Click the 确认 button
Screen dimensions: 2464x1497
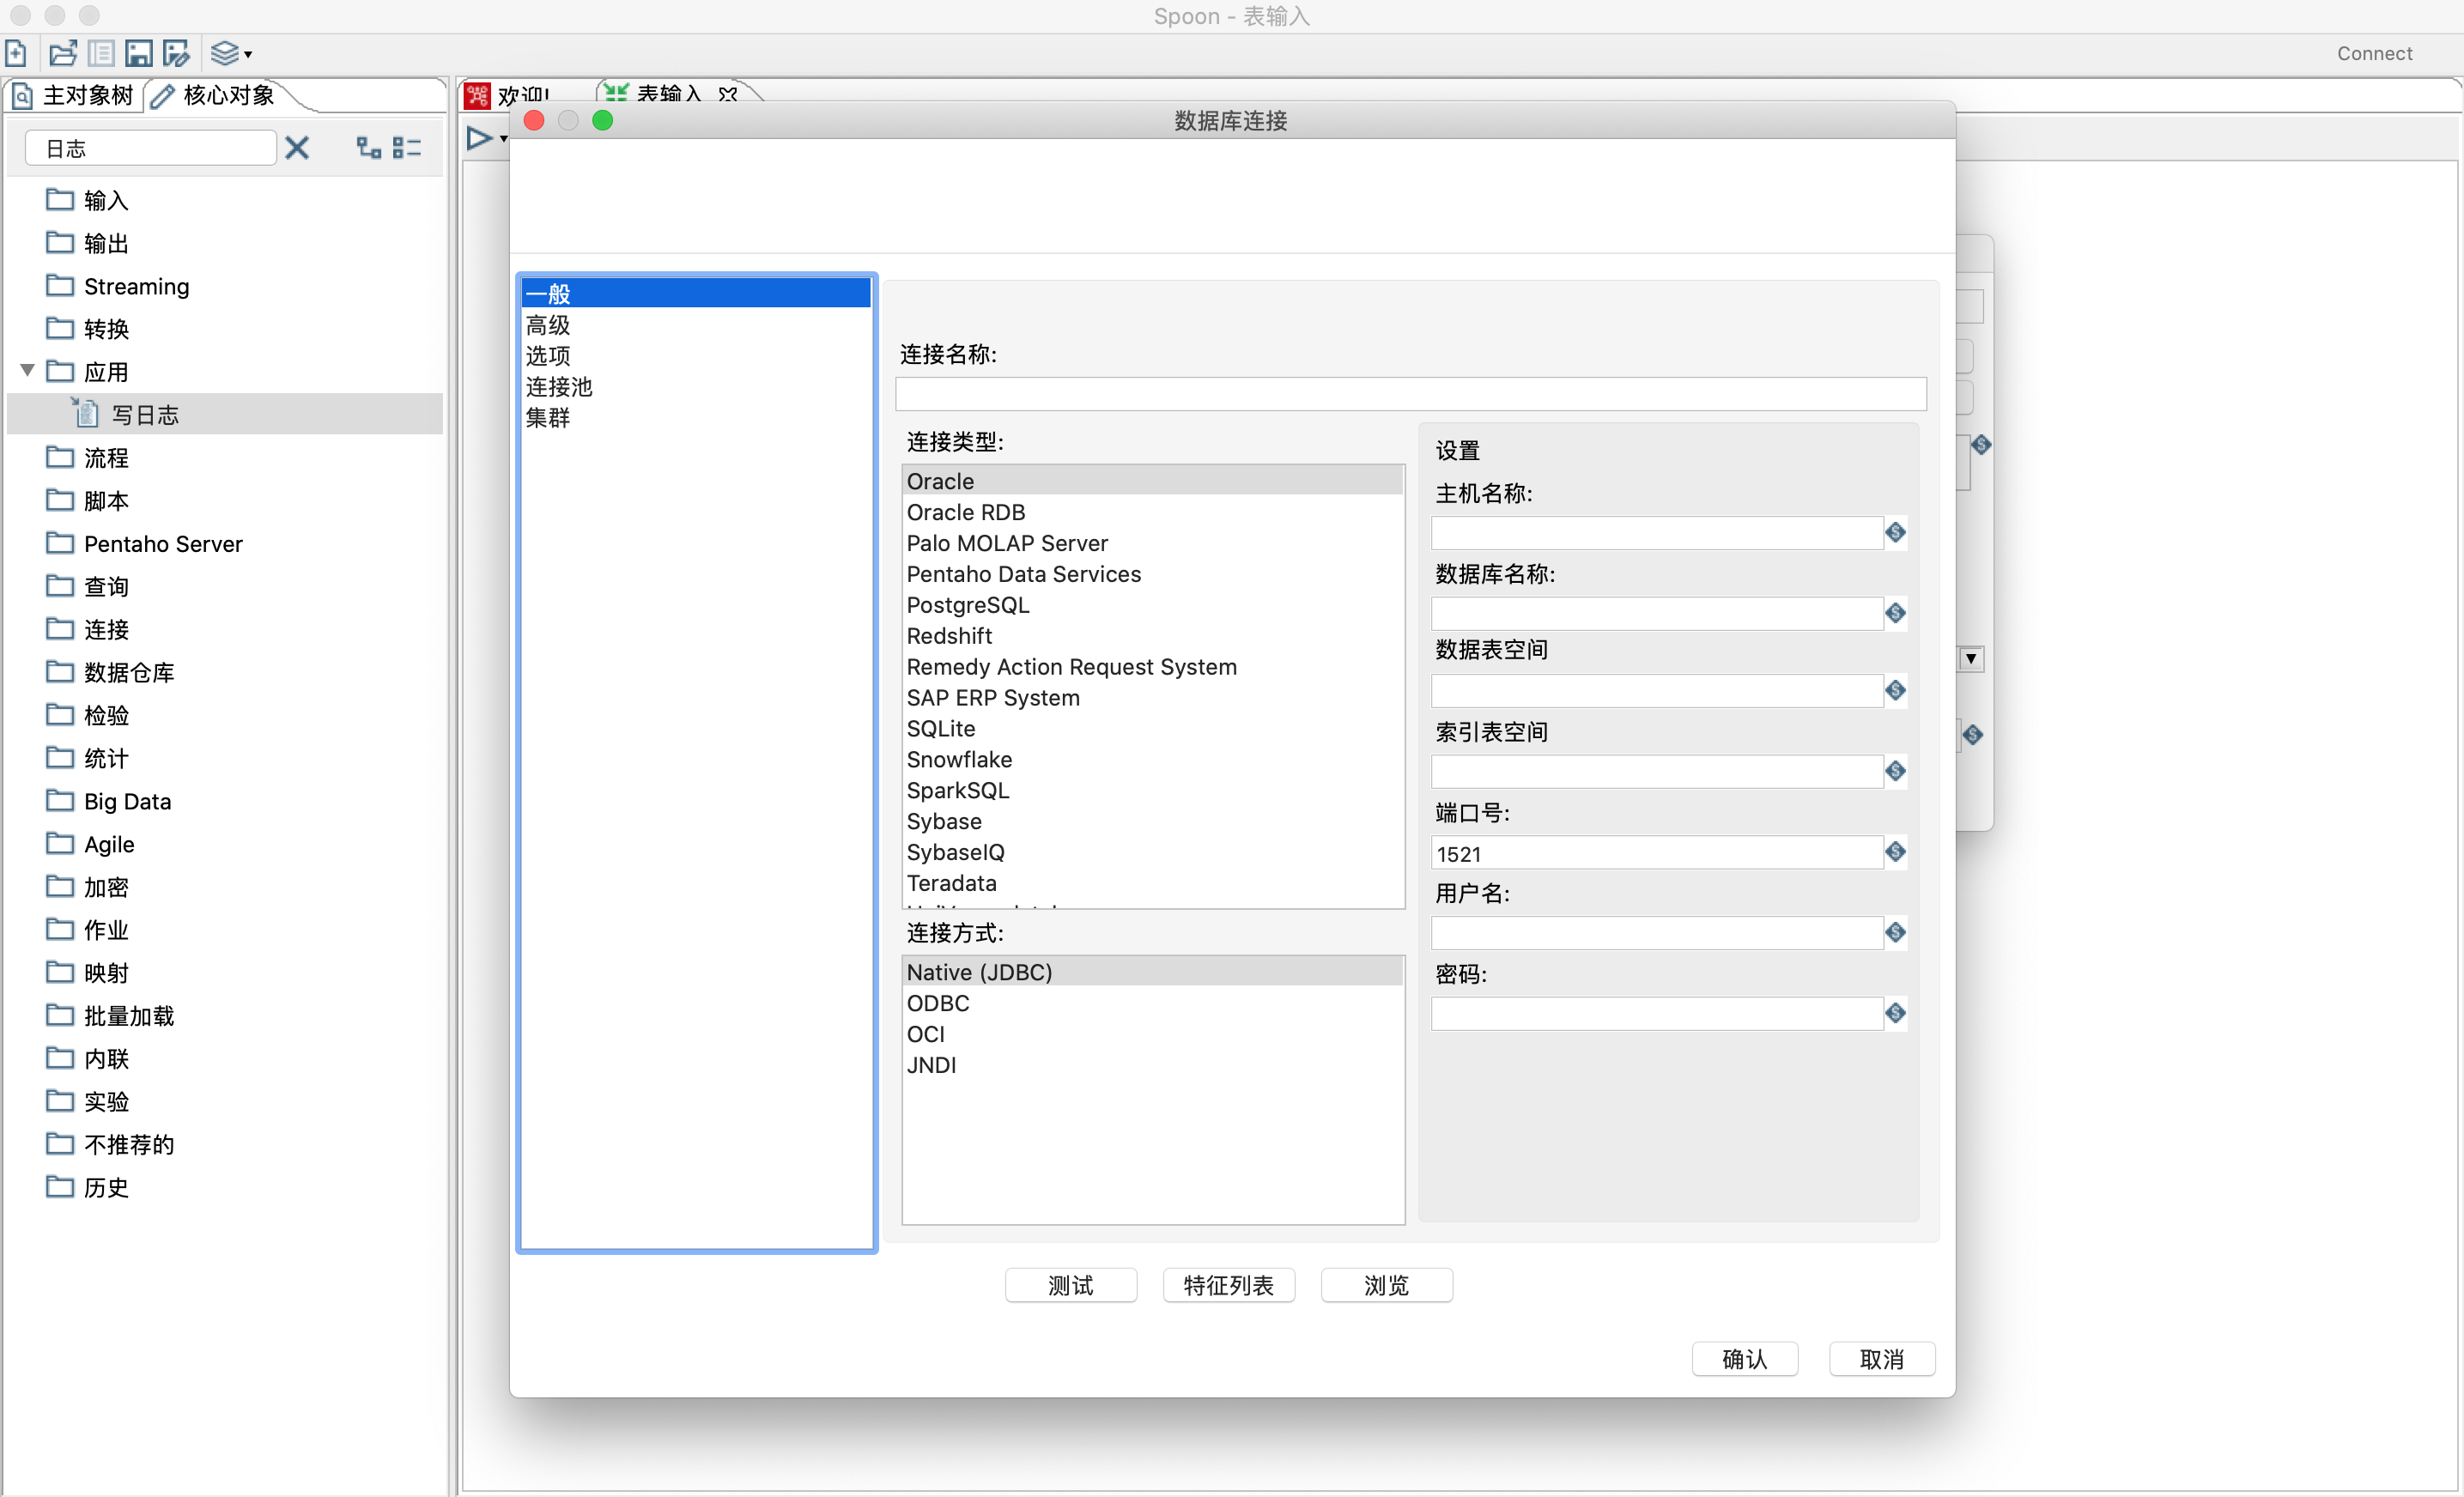click(x=1744, y=1359)
